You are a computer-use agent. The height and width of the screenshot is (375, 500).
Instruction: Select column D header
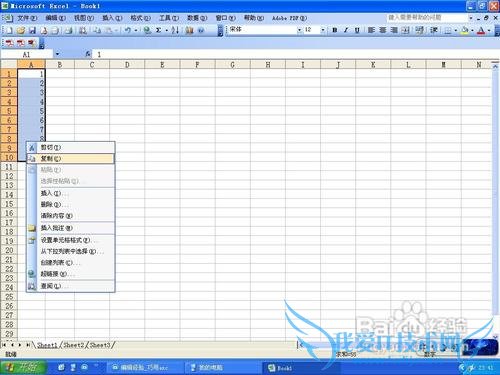tap(127, 64)
